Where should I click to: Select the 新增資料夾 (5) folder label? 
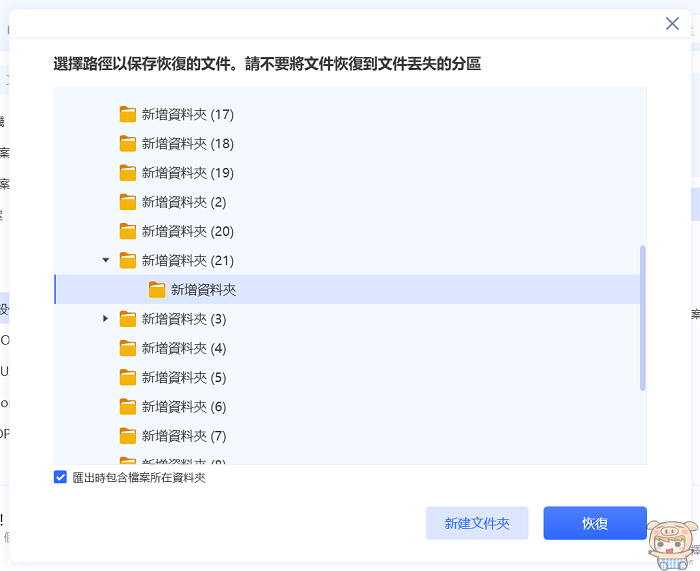click(184, 378)
